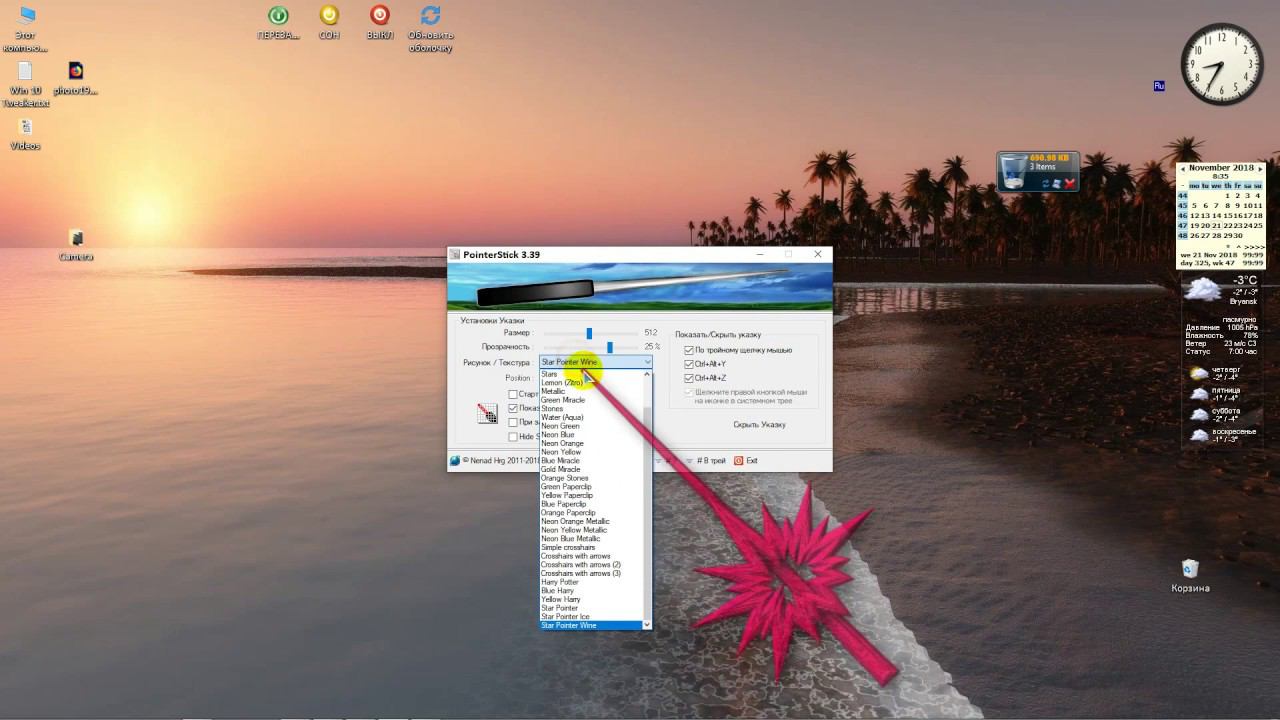This screenshot has height=720, width=1280.
Task: Choose Simple crosshairs texture from the list
Action: point(591,547)
